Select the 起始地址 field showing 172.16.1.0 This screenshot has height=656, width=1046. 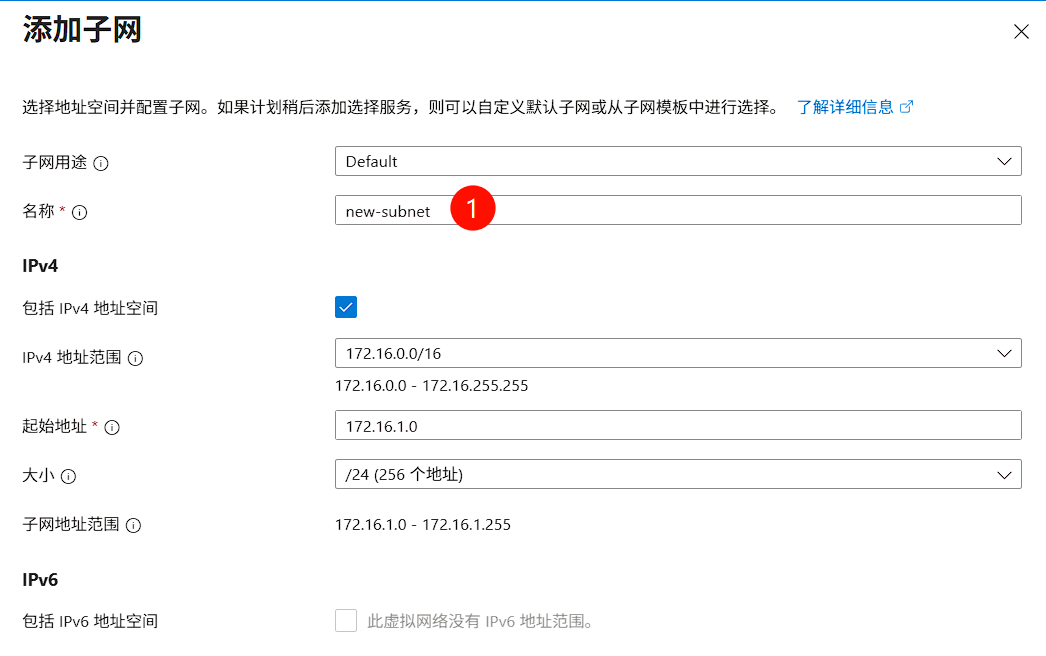678,425
